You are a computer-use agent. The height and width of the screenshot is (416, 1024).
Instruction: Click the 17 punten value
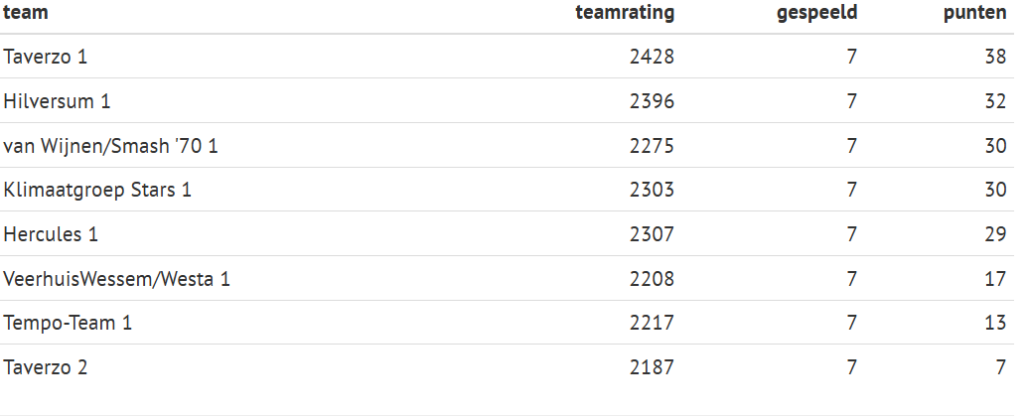coord(994,279)
